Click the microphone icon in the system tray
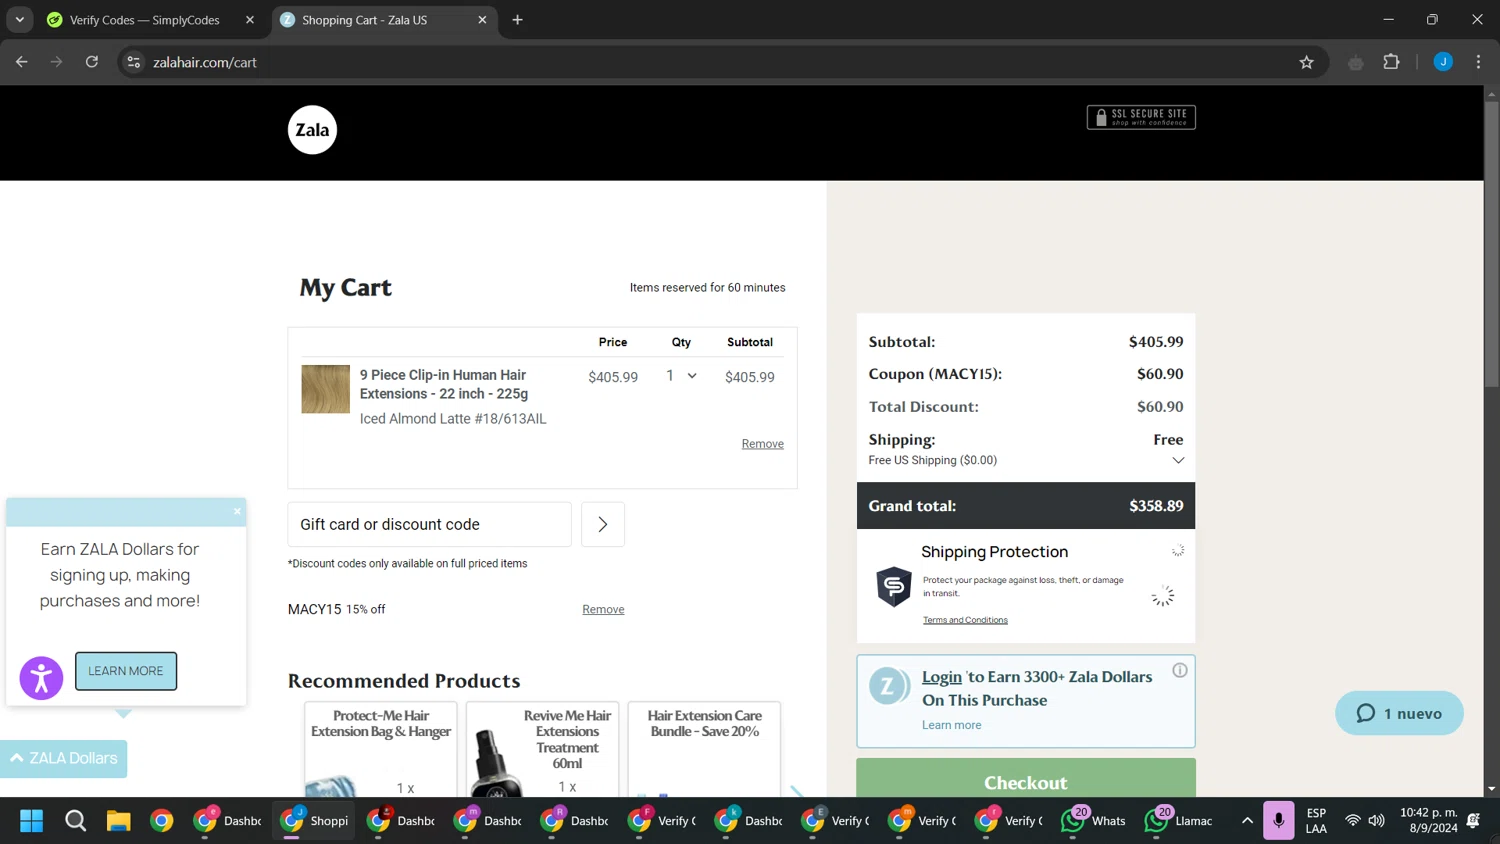This screenshot has width=1500, height=844. [x=1278, y=821]
